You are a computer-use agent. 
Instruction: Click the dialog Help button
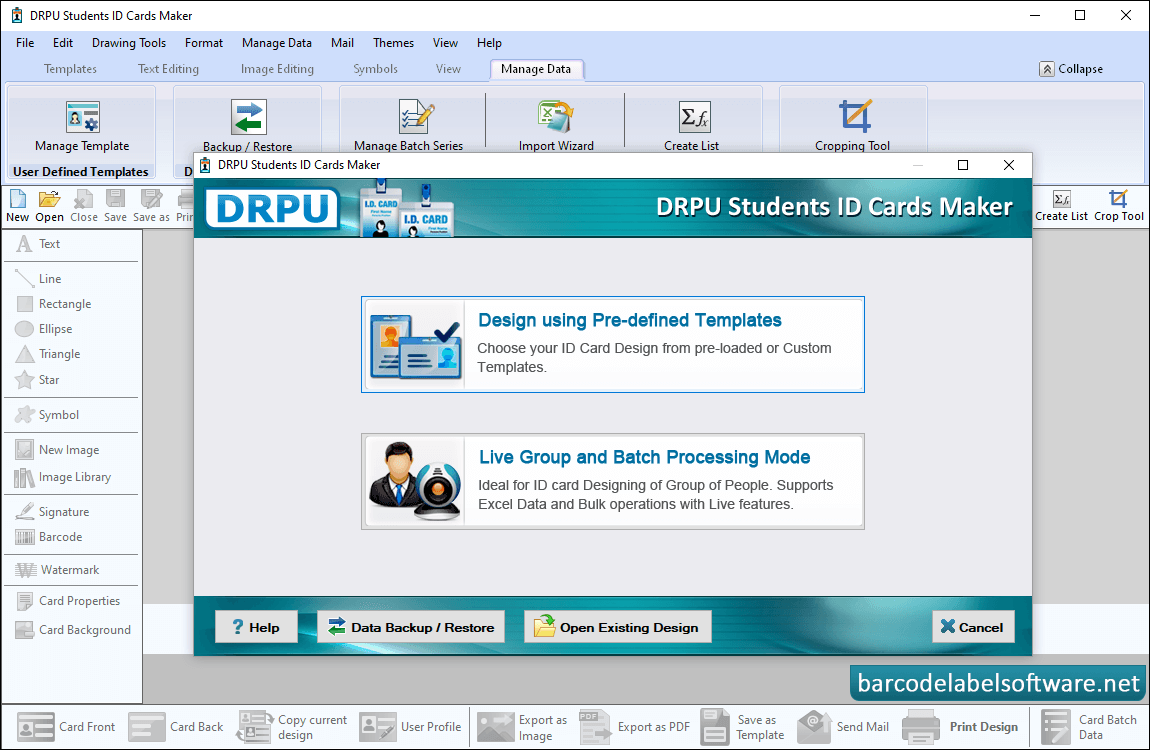[x=256, y=627]
